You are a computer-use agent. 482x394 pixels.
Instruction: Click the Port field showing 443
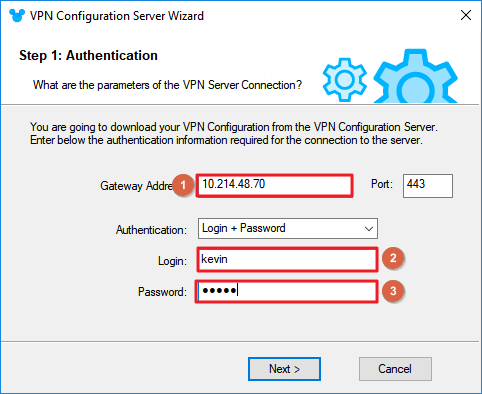pyautogui.click(x=428, y=186)
